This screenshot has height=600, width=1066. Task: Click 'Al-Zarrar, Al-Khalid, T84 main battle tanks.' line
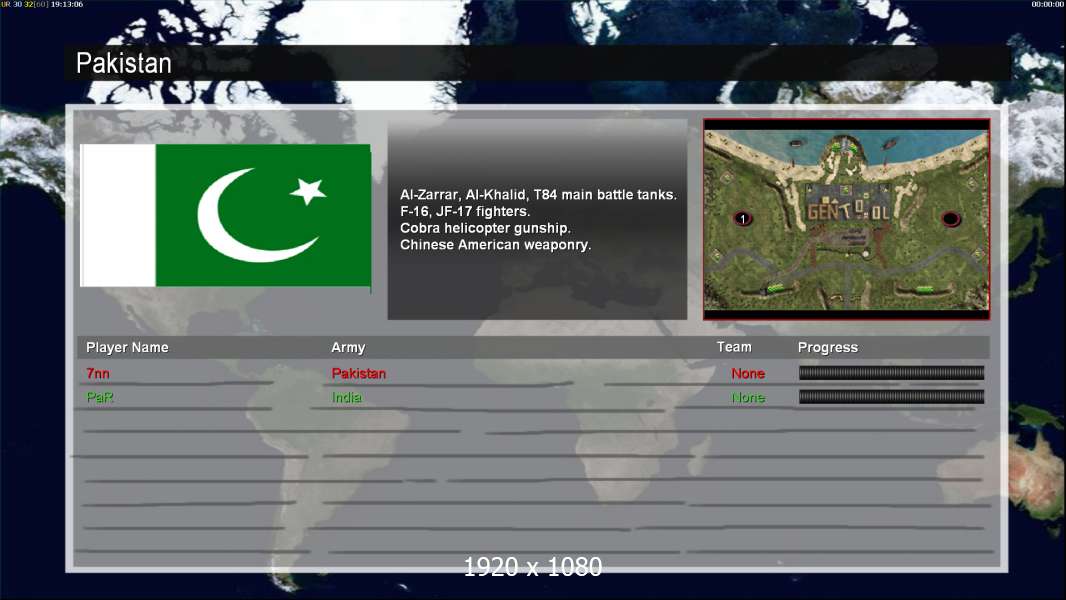coord(538,194)
